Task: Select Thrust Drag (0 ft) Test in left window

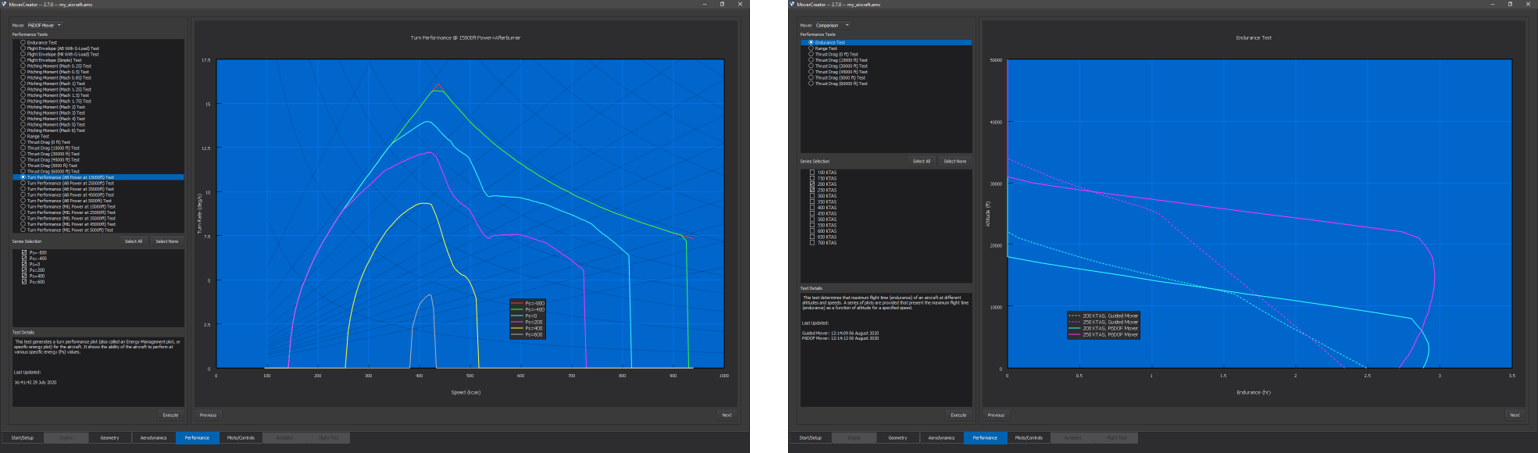Action: pos(24,142)
